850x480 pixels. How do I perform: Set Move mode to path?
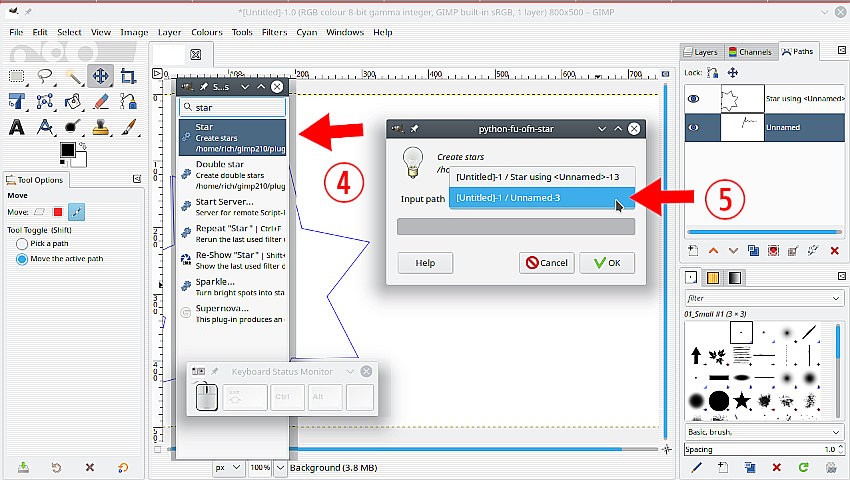click(76, 212)
